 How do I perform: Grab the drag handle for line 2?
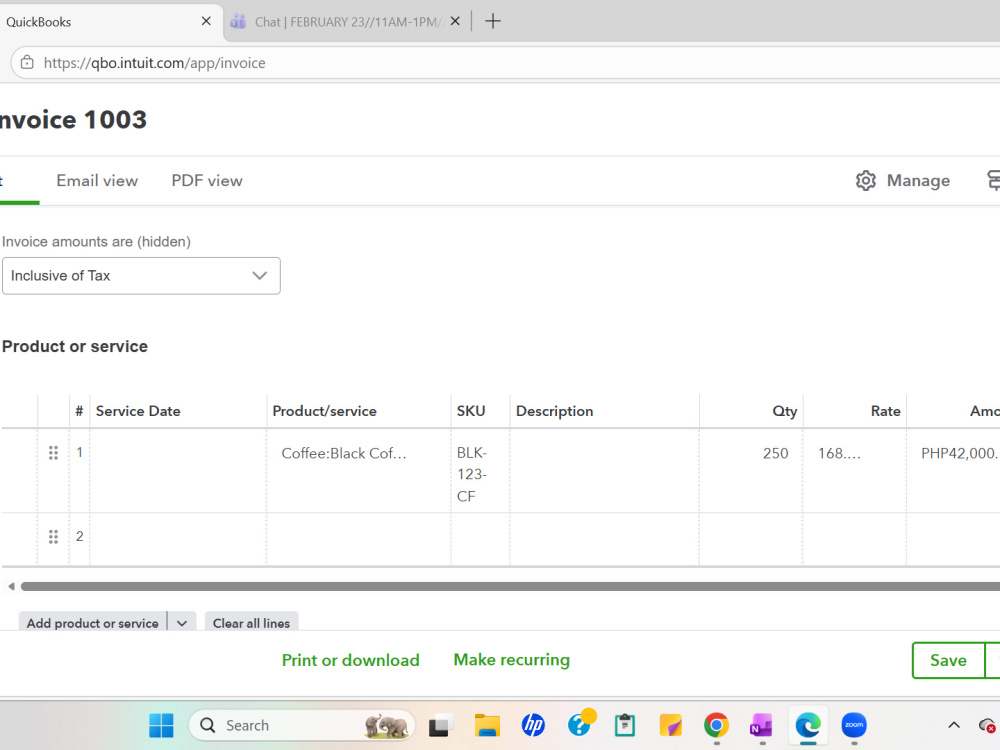[x=54, y=537]
